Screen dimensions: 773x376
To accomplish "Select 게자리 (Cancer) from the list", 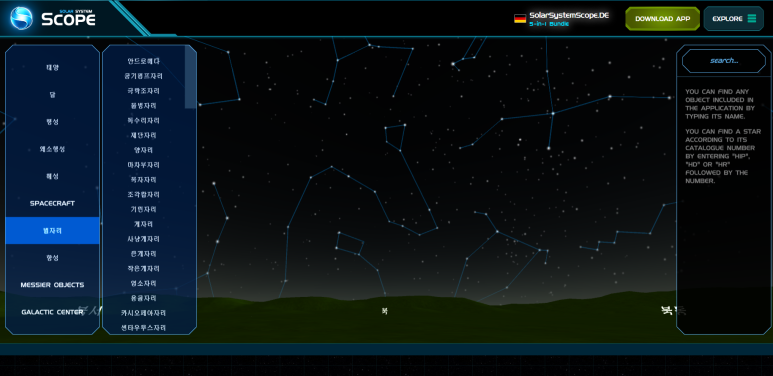I will click(x=143, y=224).
